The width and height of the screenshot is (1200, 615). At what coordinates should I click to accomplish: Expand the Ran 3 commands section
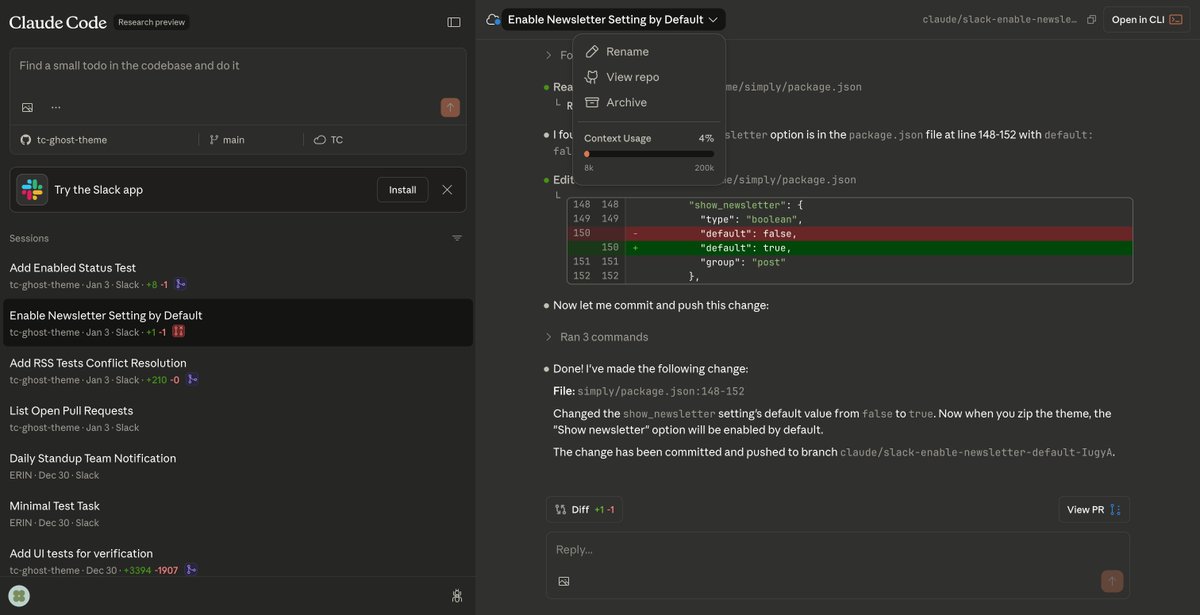(599, 336)
